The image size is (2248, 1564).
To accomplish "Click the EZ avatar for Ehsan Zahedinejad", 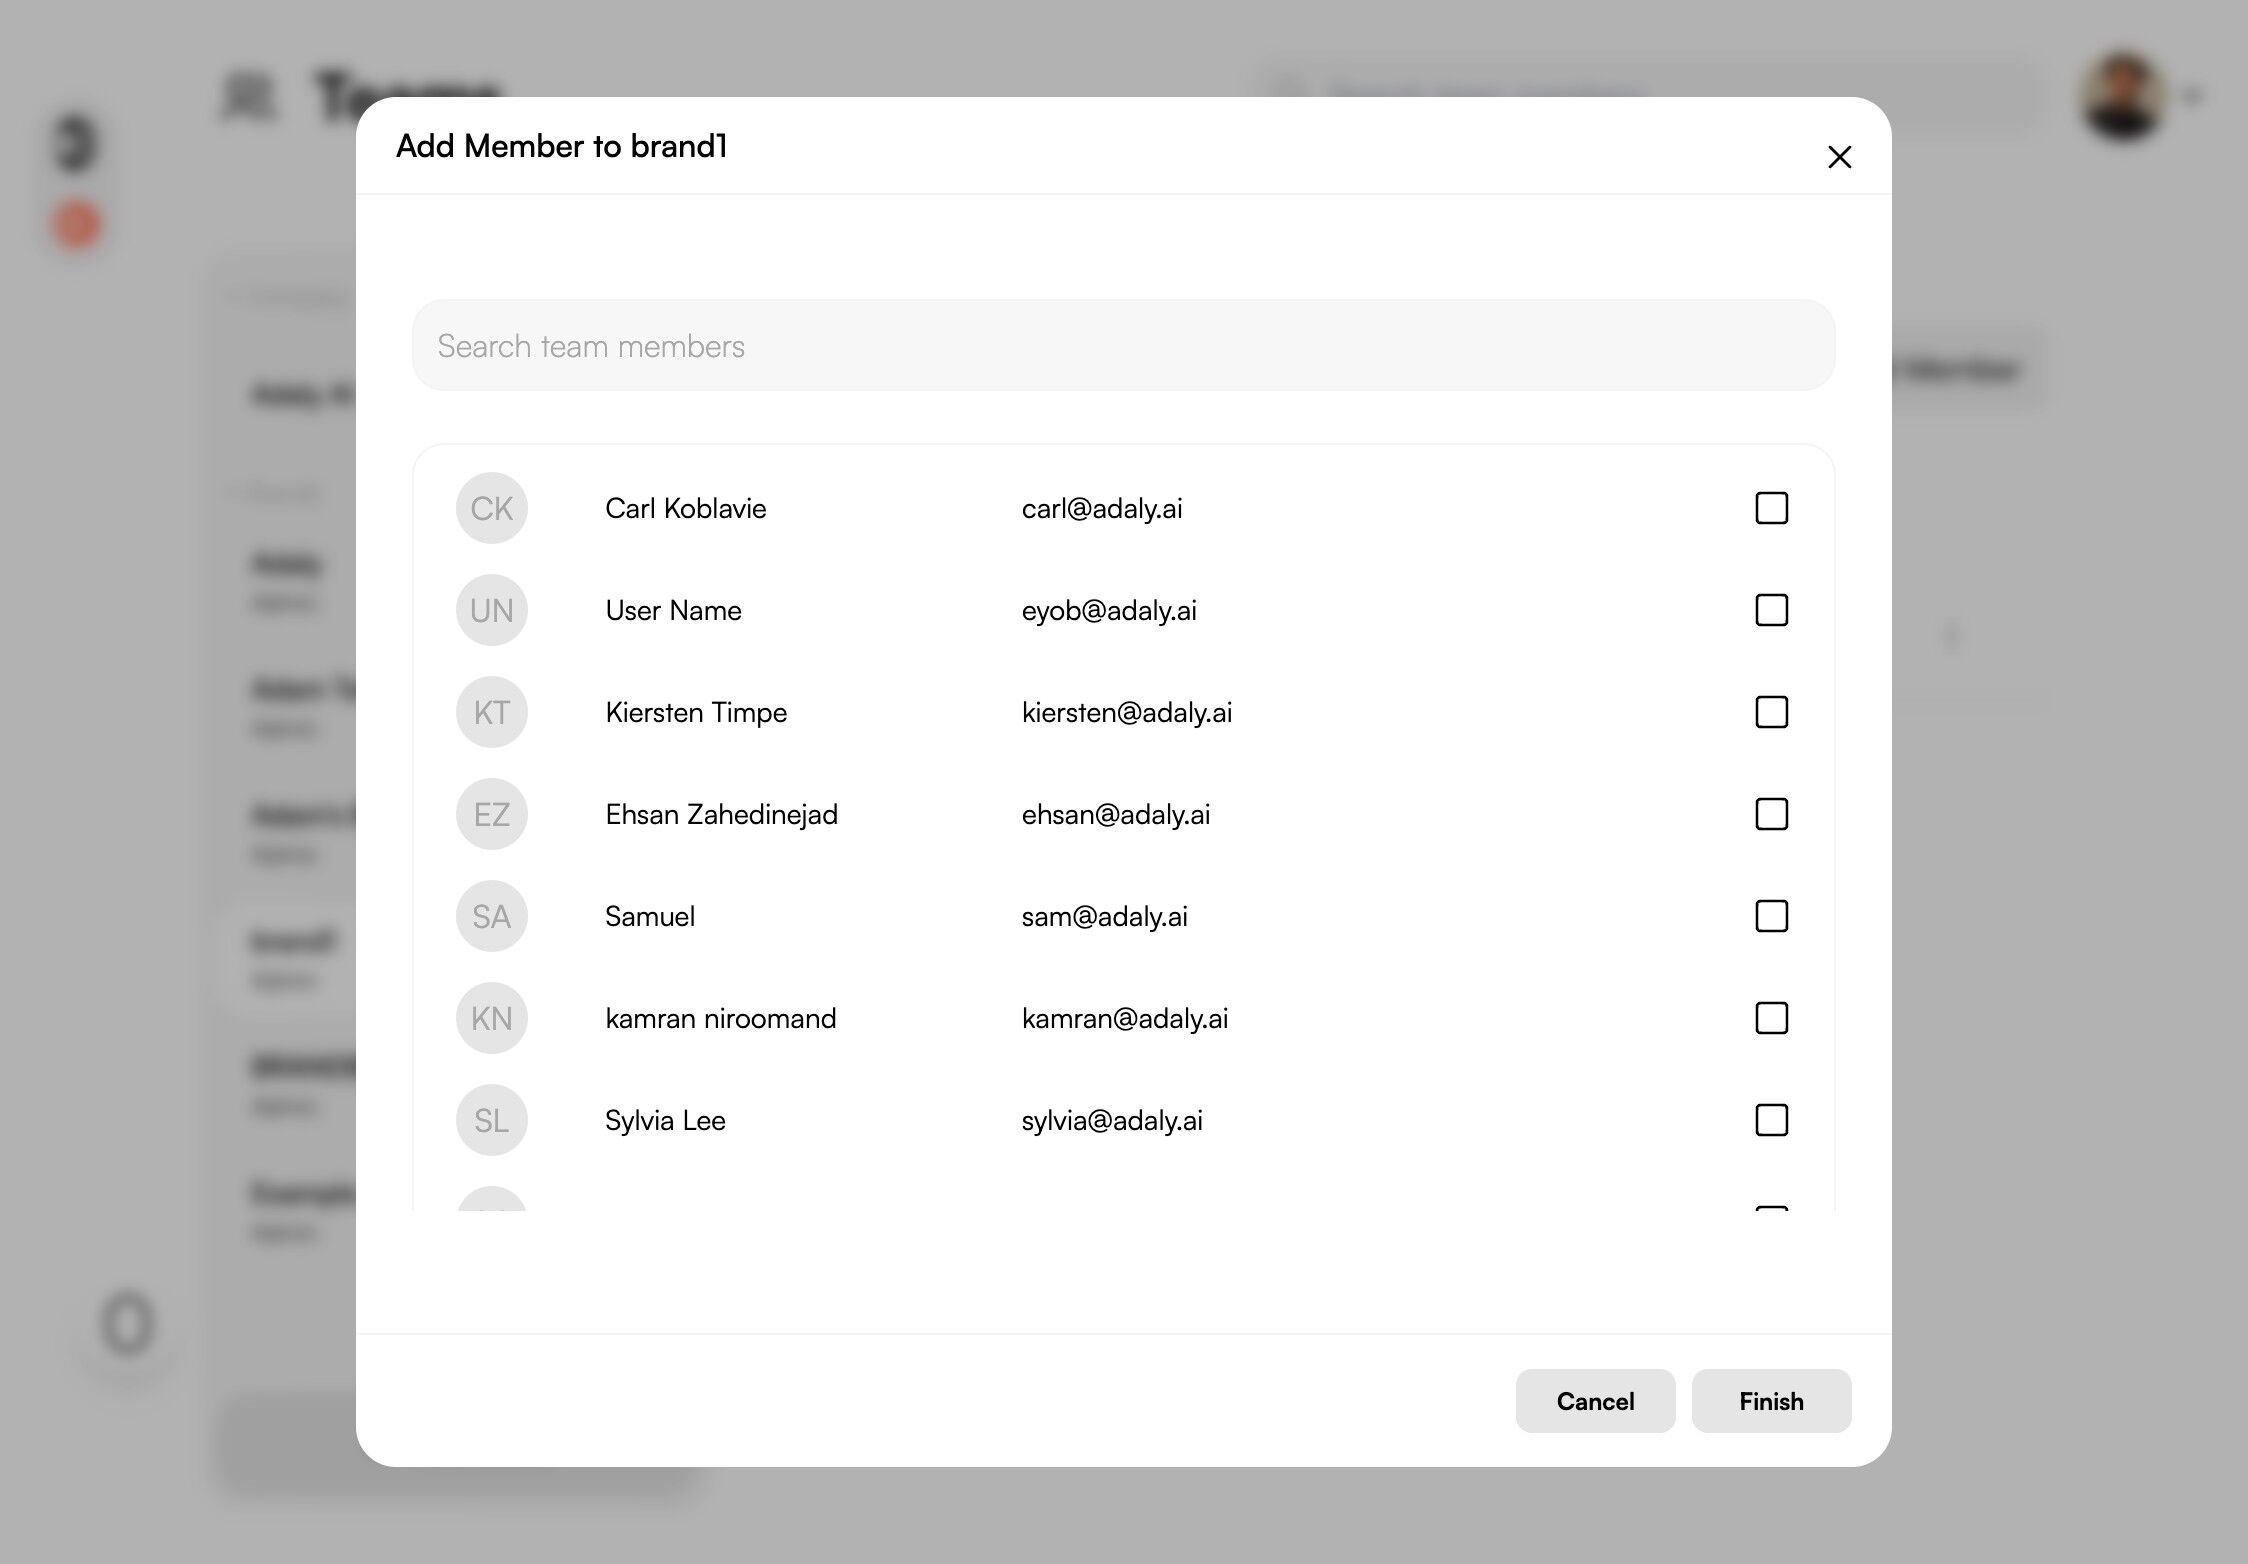I will (x=491, y=814).
